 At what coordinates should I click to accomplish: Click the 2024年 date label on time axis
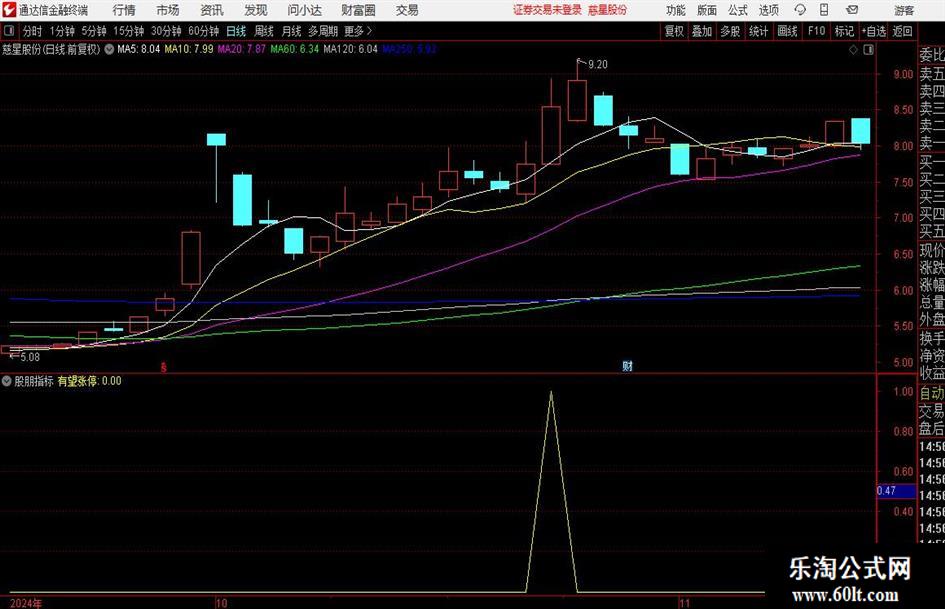tap(26, 604)
